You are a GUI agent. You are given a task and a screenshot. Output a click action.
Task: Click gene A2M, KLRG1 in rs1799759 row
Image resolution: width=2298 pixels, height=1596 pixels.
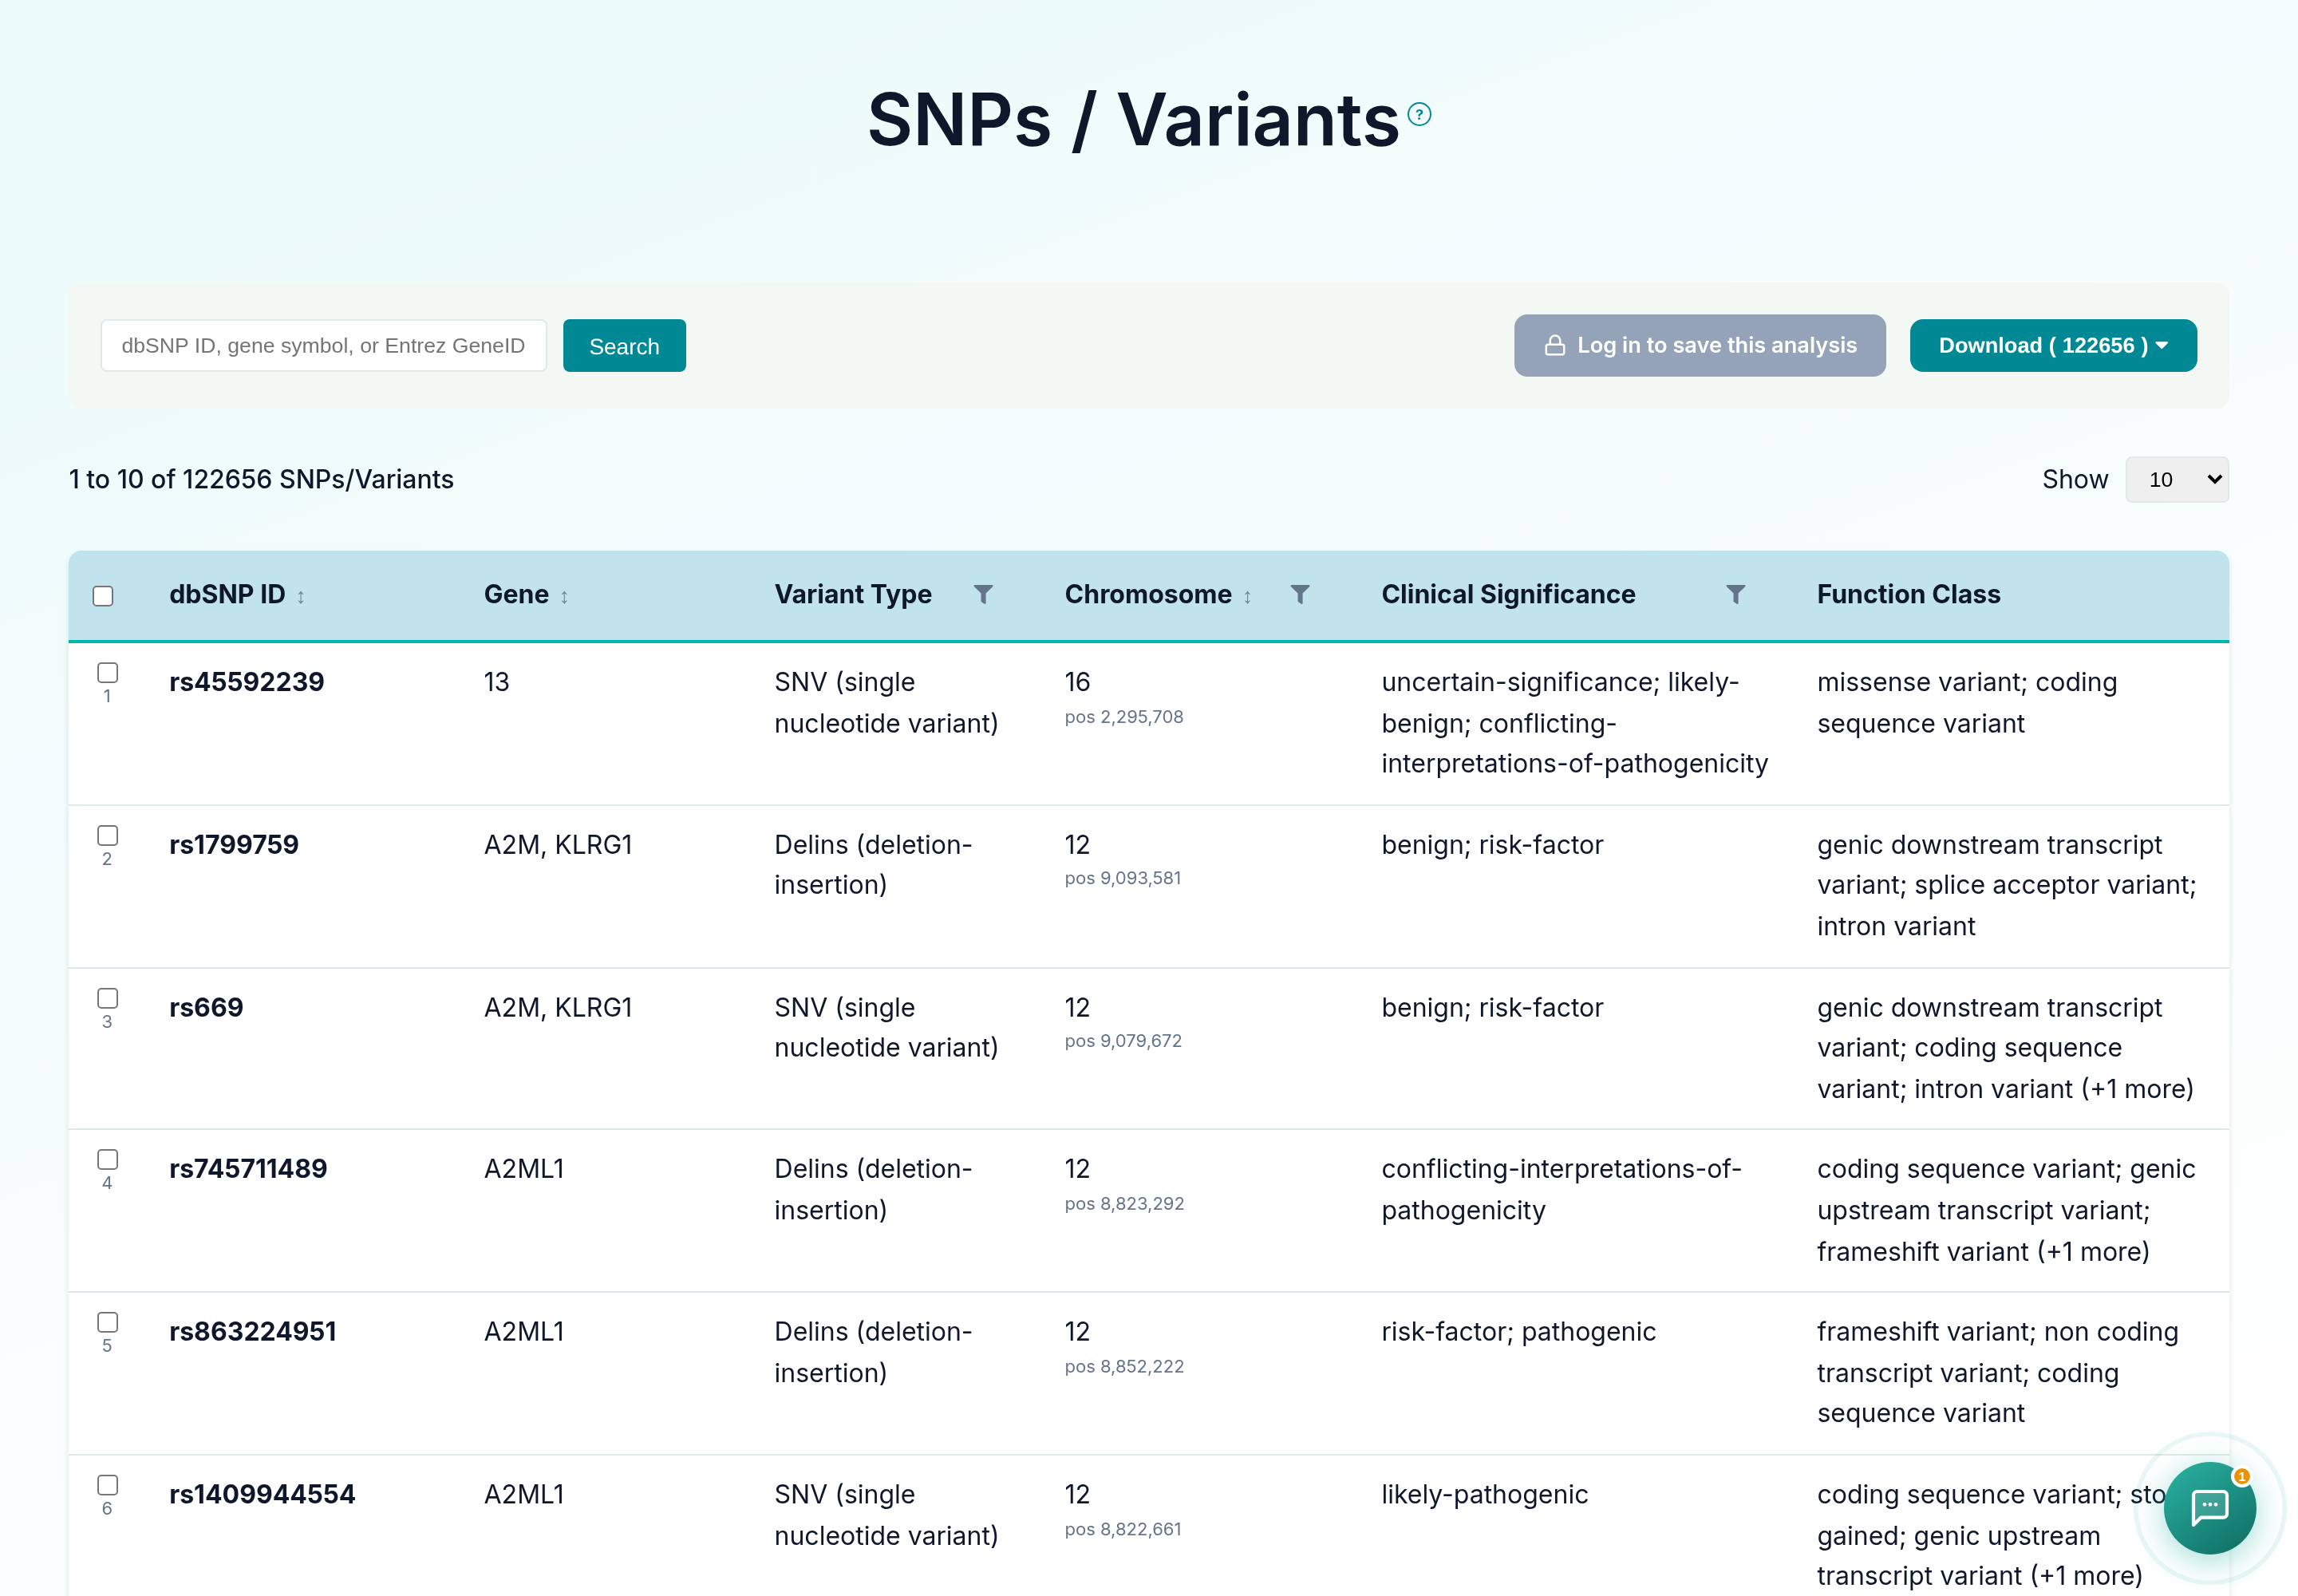[x=558, y=845]
